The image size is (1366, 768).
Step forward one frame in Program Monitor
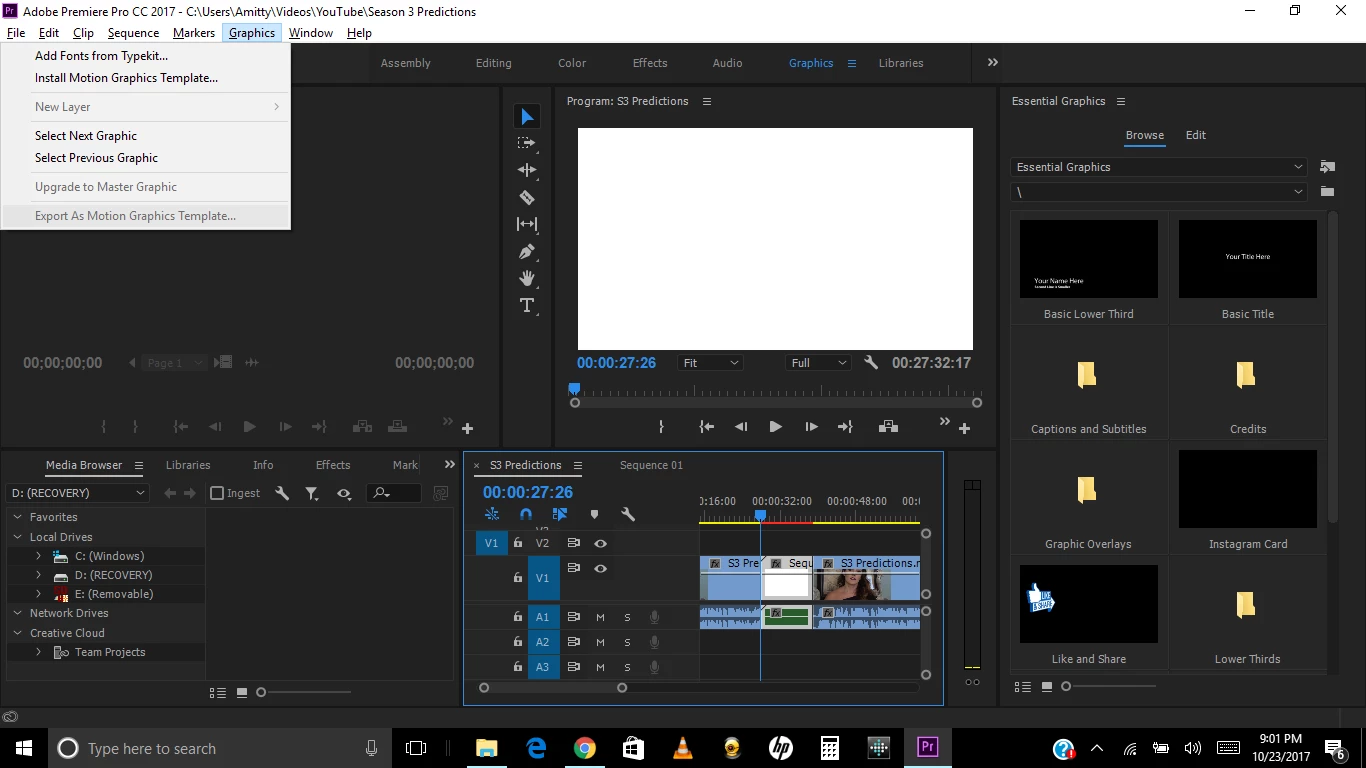click(811, 427)
